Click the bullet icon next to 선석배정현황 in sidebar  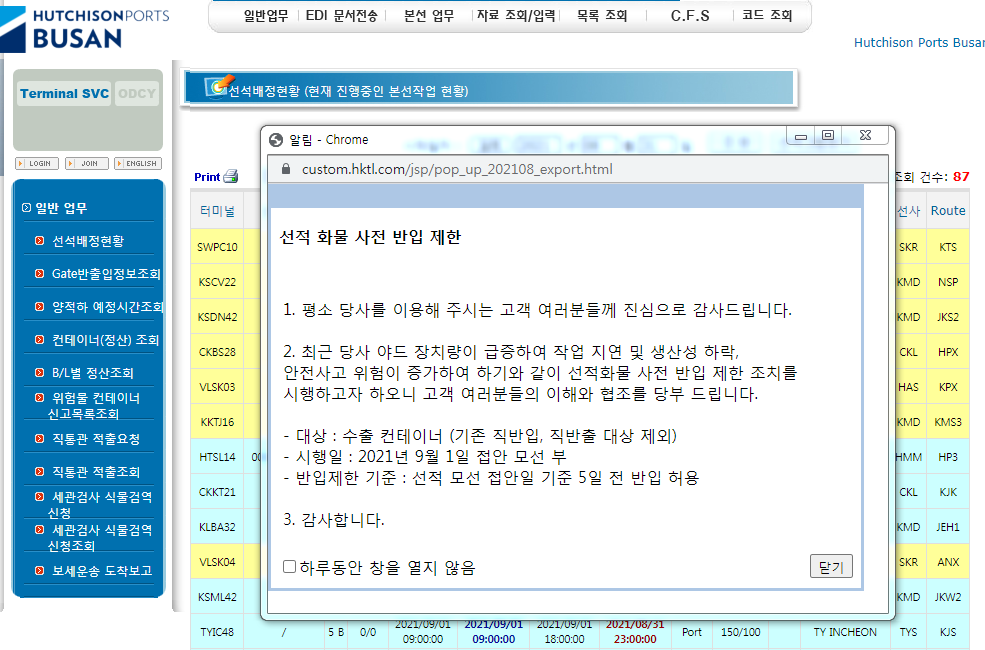(40, 241)
